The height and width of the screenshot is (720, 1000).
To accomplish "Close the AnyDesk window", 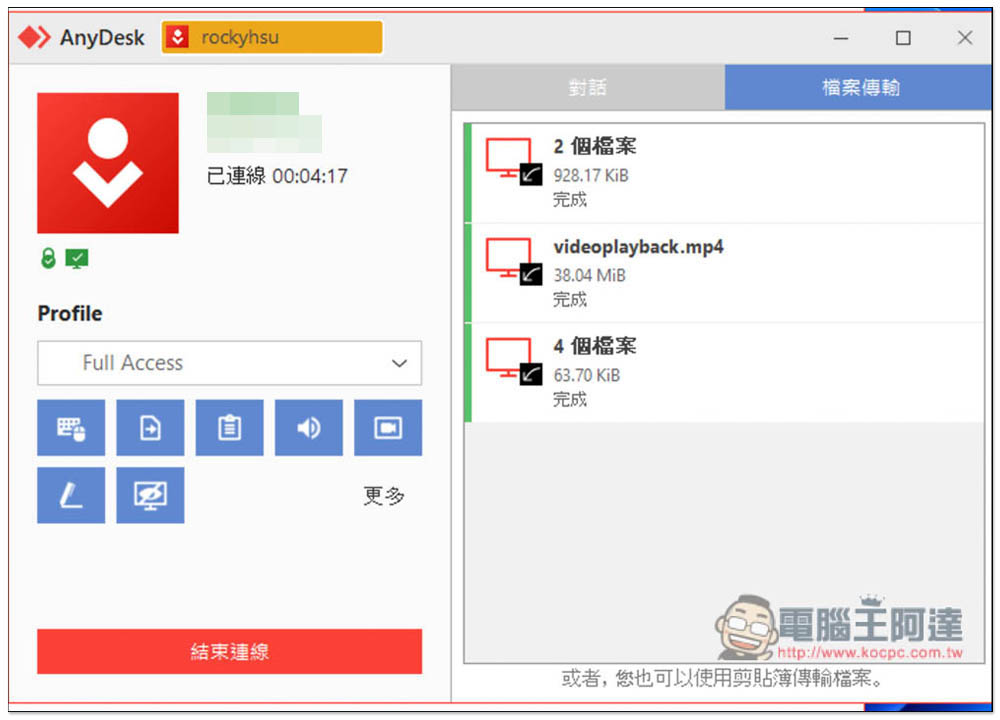I will pos(965,38).
